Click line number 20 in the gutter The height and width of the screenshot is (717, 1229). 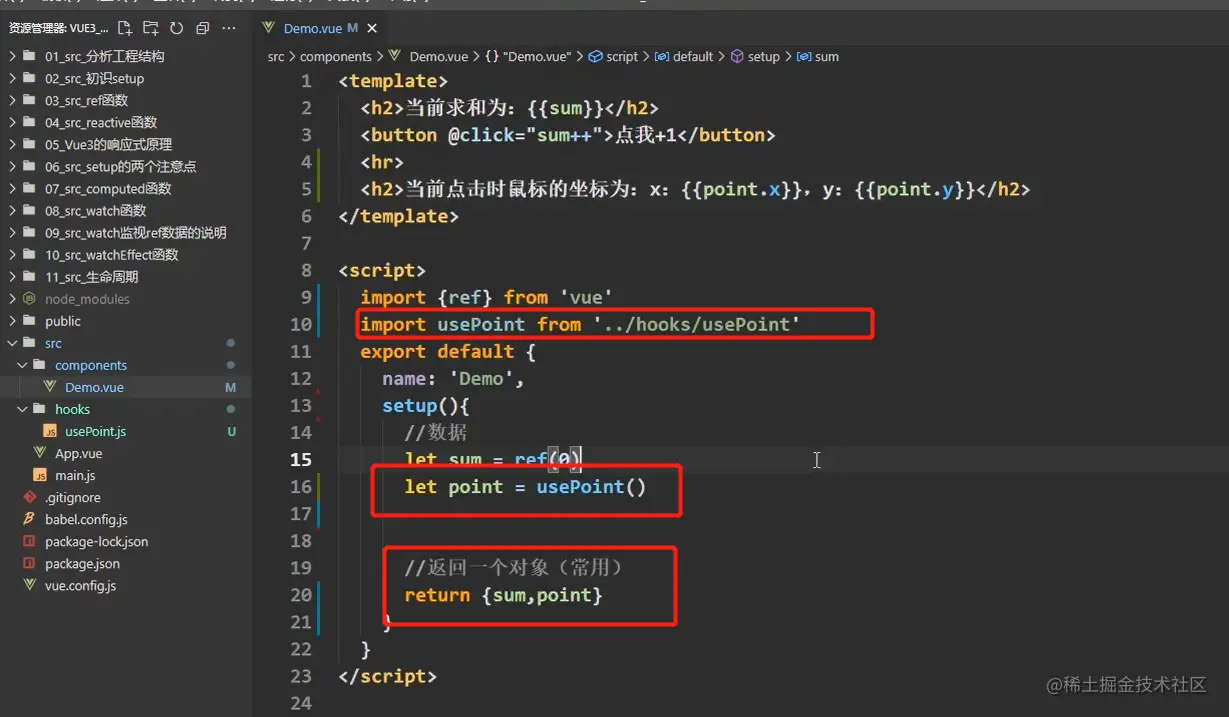tap(301, 594)
